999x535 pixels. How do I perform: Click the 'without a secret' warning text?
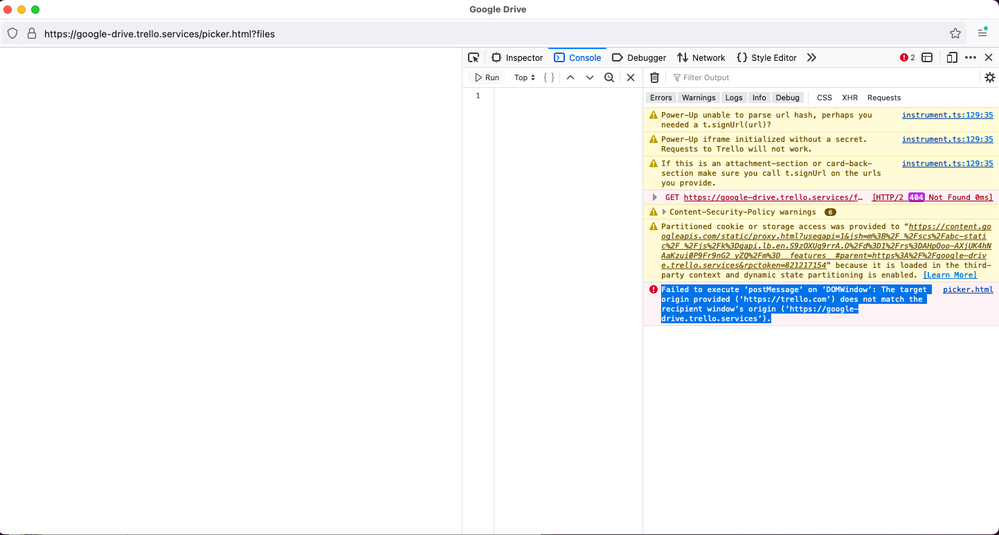tap(764, 144)
